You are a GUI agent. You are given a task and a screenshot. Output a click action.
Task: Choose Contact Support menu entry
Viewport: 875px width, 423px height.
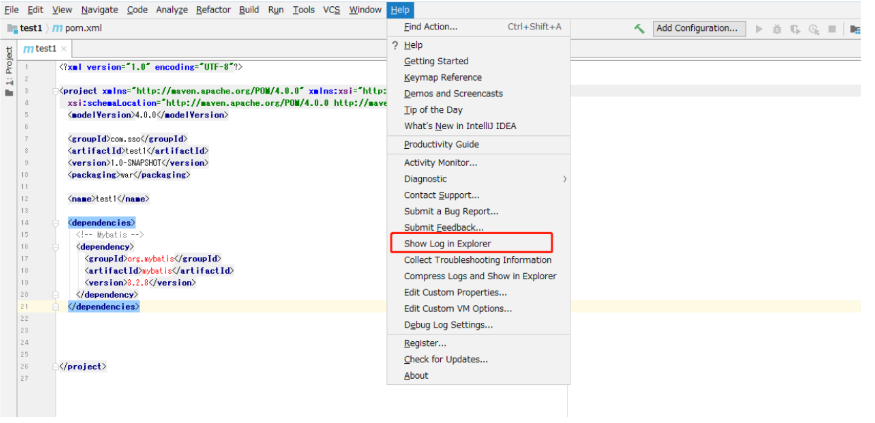point(479,195)
